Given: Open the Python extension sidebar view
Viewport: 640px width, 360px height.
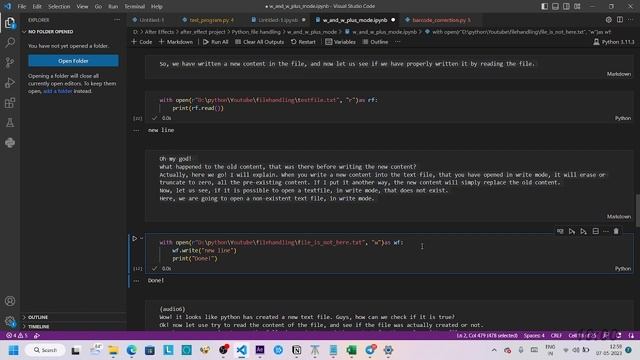Looking at the screenshot, I should pyautogui.click(x=10, y=142).
